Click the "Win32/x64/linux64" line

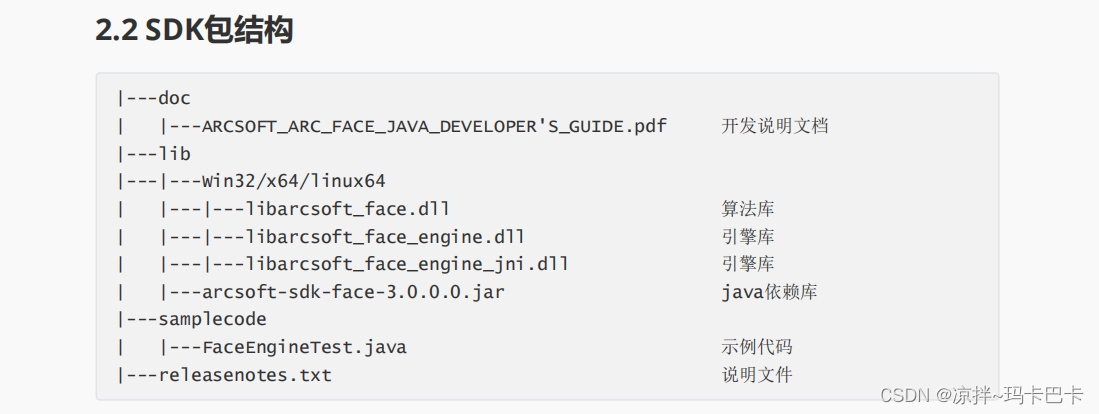point(294,181)
